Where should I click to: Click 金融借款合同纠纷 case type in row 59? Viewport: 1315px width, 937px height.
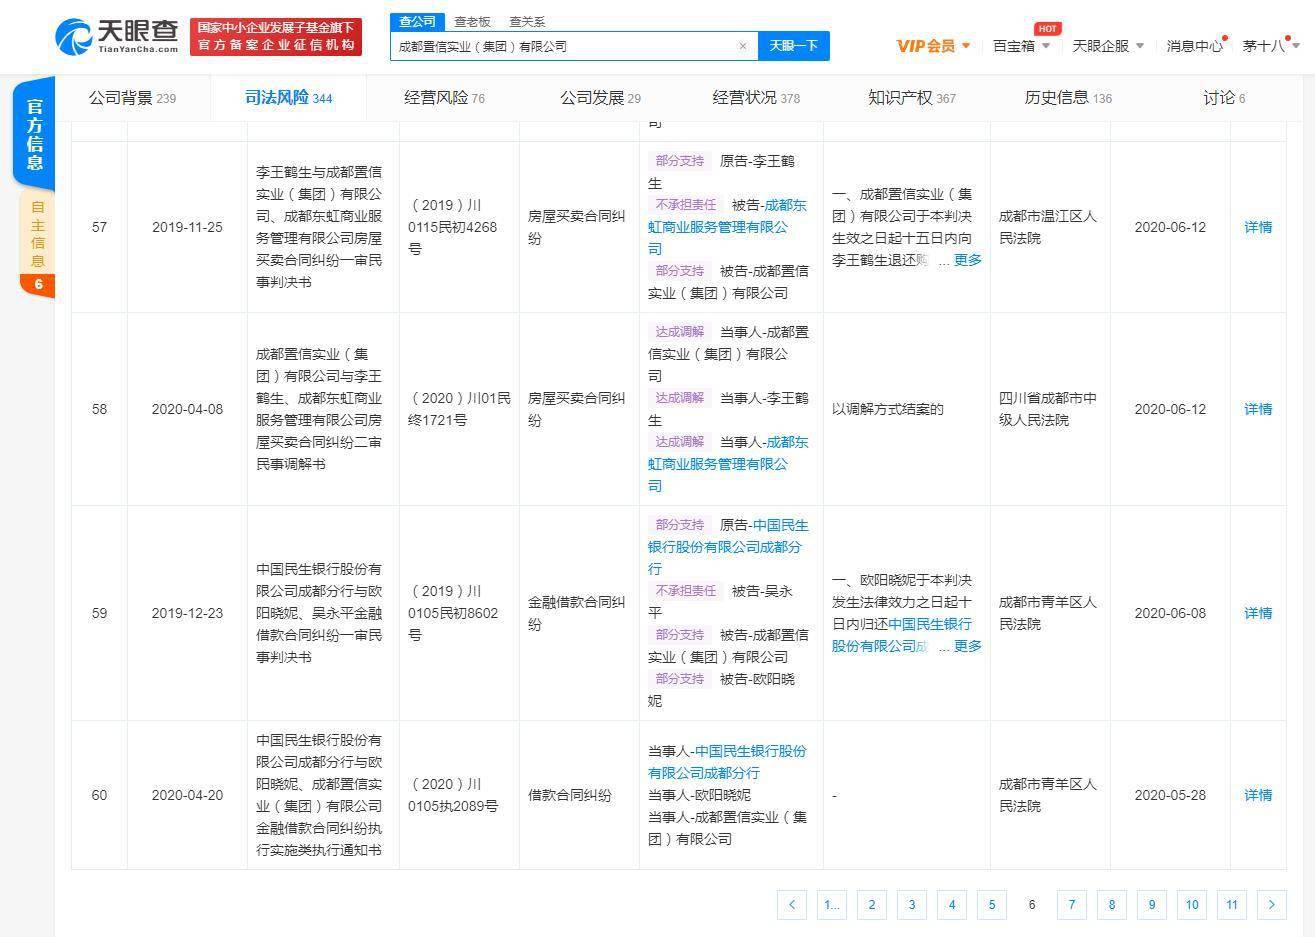tap(577, 613)
